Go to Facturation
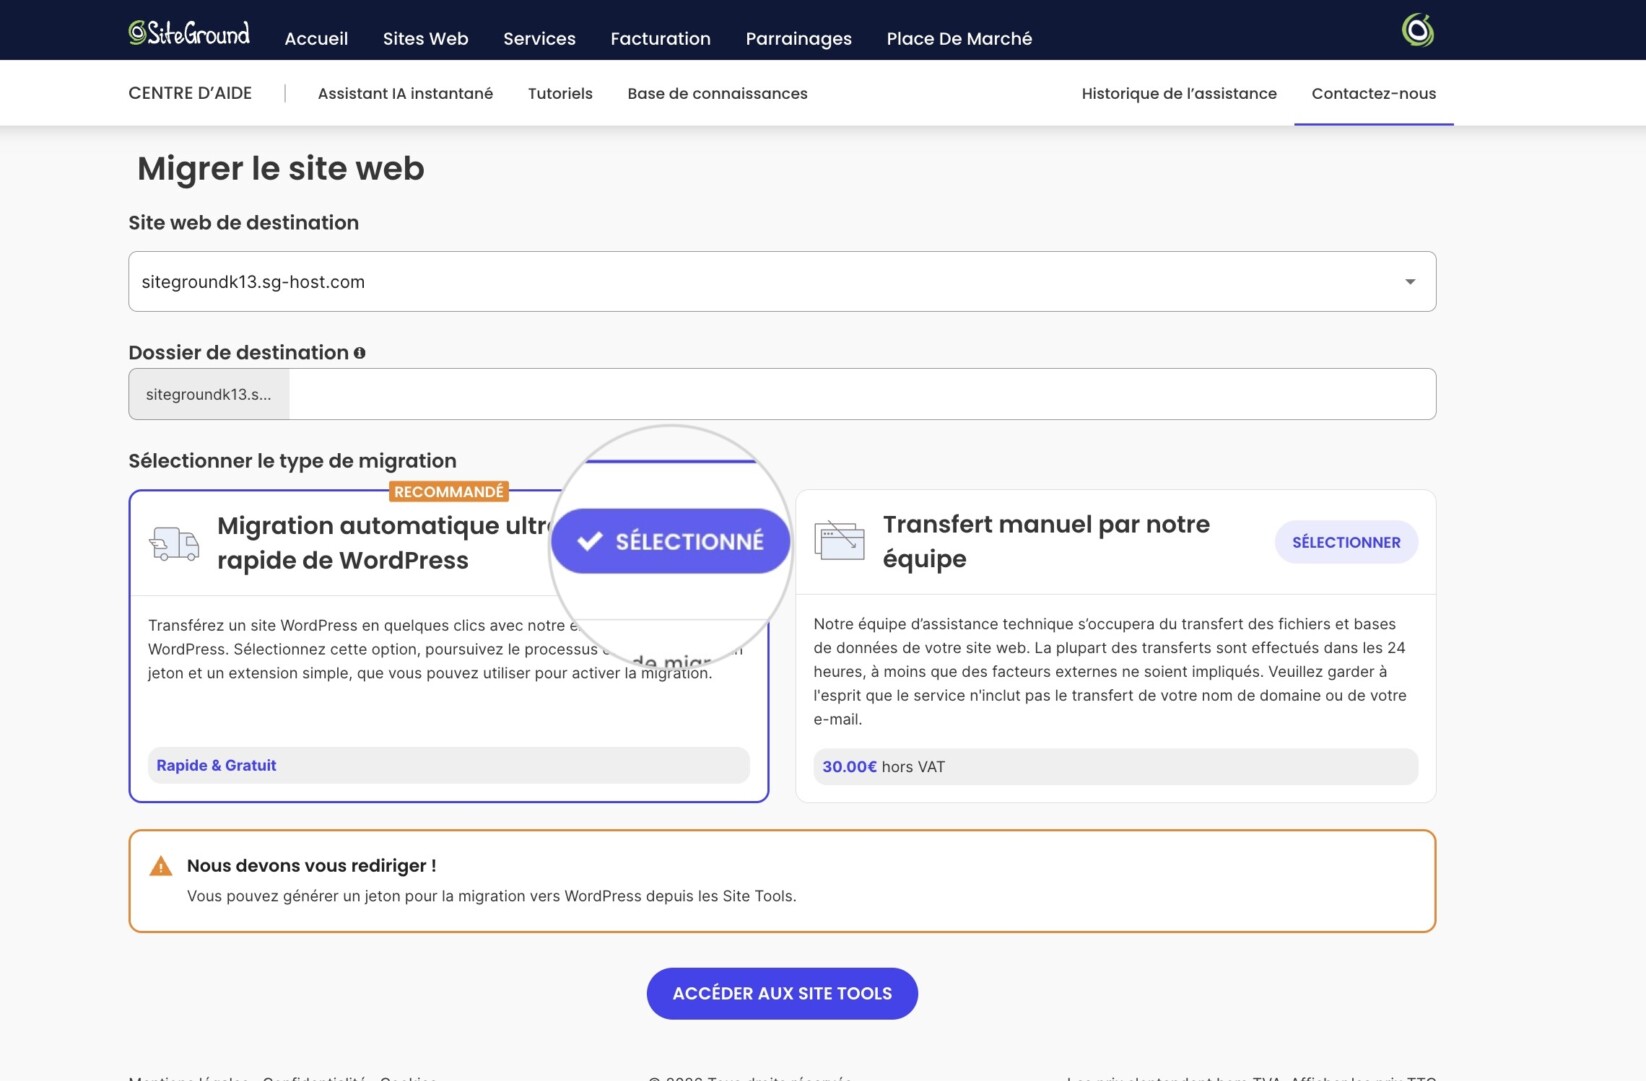 coord(660,38)
